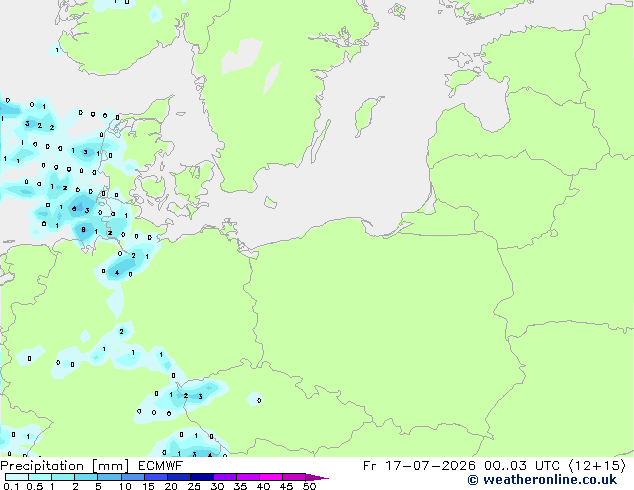The image size is (634, 490).
Task: Click the over-50 mm purple arrow tip
Action: pyautogui.click(x=317, y=477)
